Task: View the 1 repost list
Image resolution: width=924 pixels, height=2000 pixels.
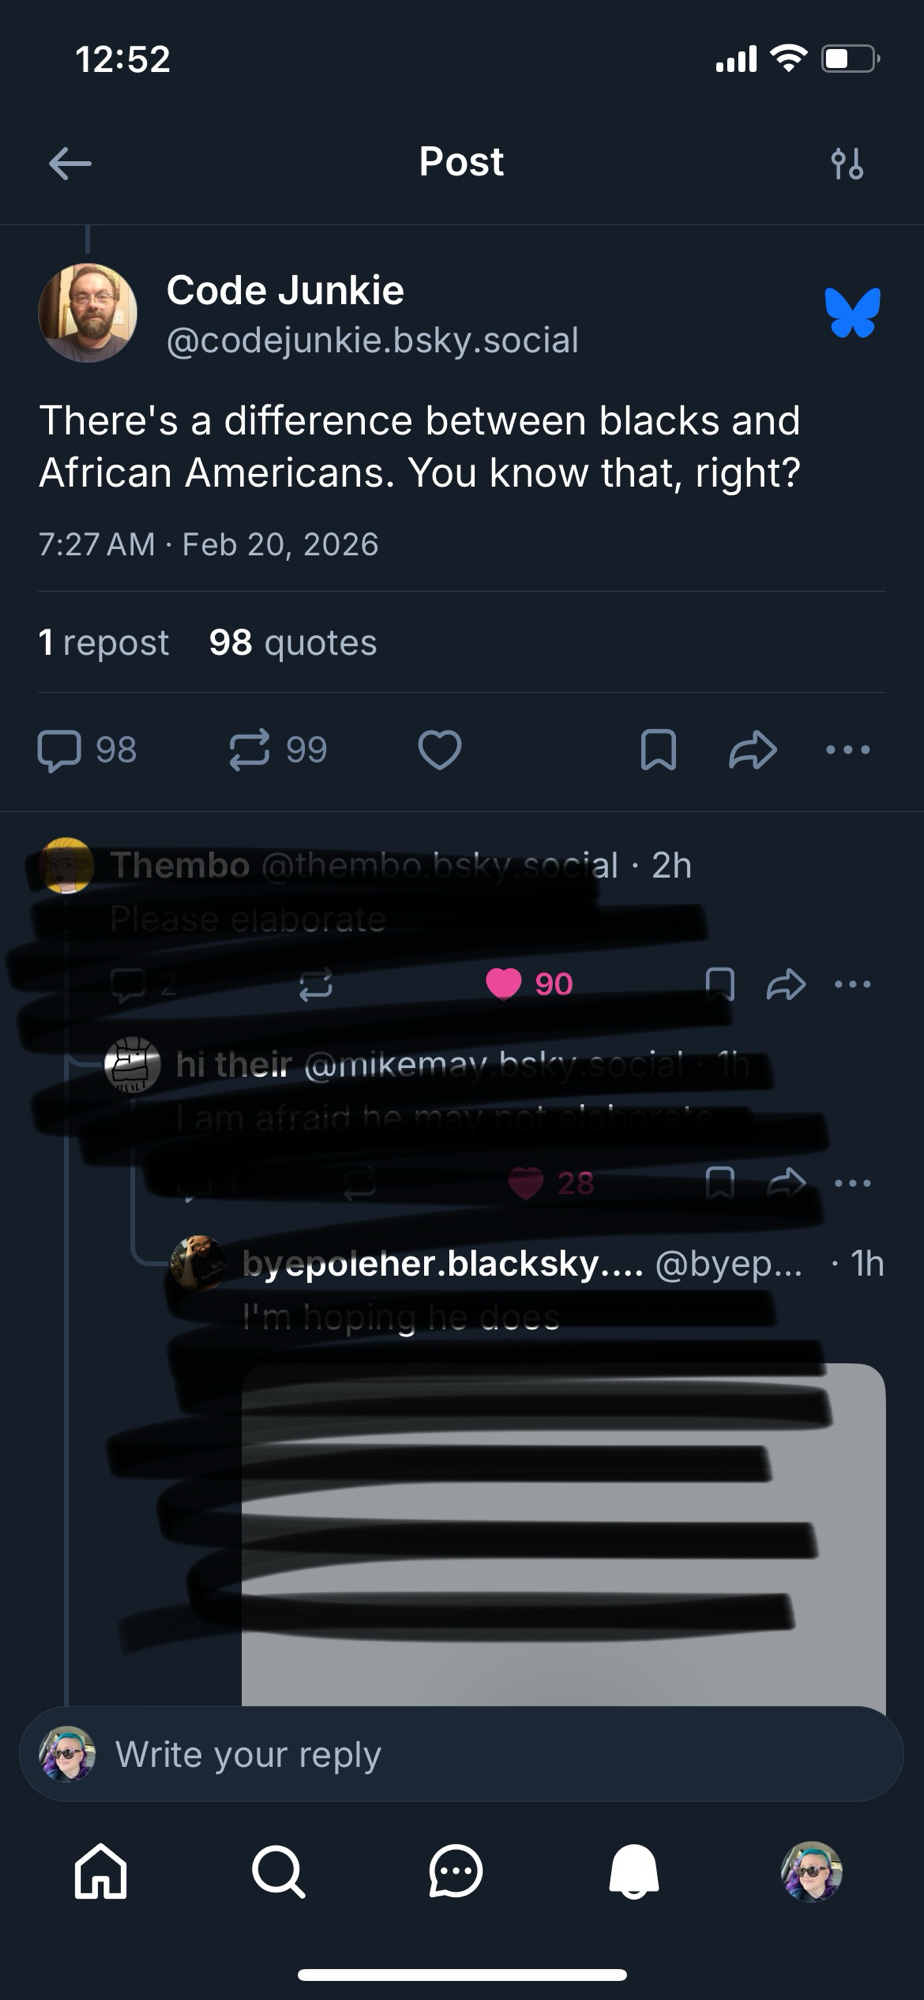Action: [103, 642]
